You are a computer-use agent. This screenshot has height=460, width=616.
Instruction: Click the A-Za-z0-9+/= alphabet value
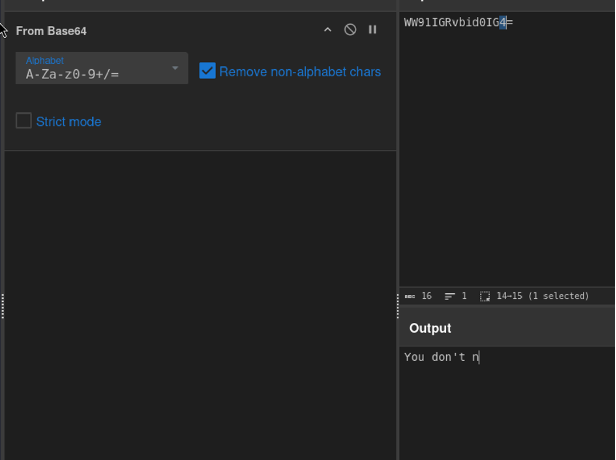click(x=72, y=74)
